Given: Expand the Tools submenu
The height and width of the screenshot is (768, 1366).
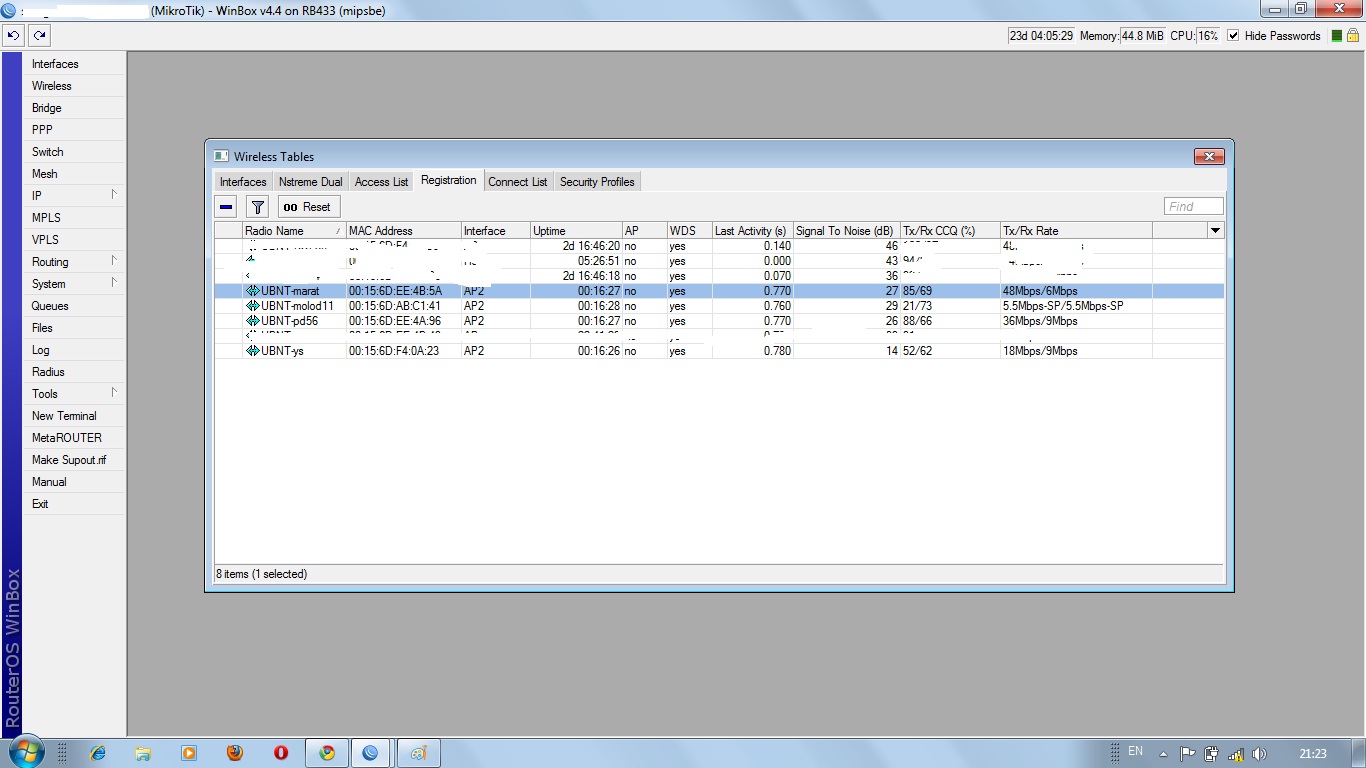Looking at the screenshot, I should 75,394.
